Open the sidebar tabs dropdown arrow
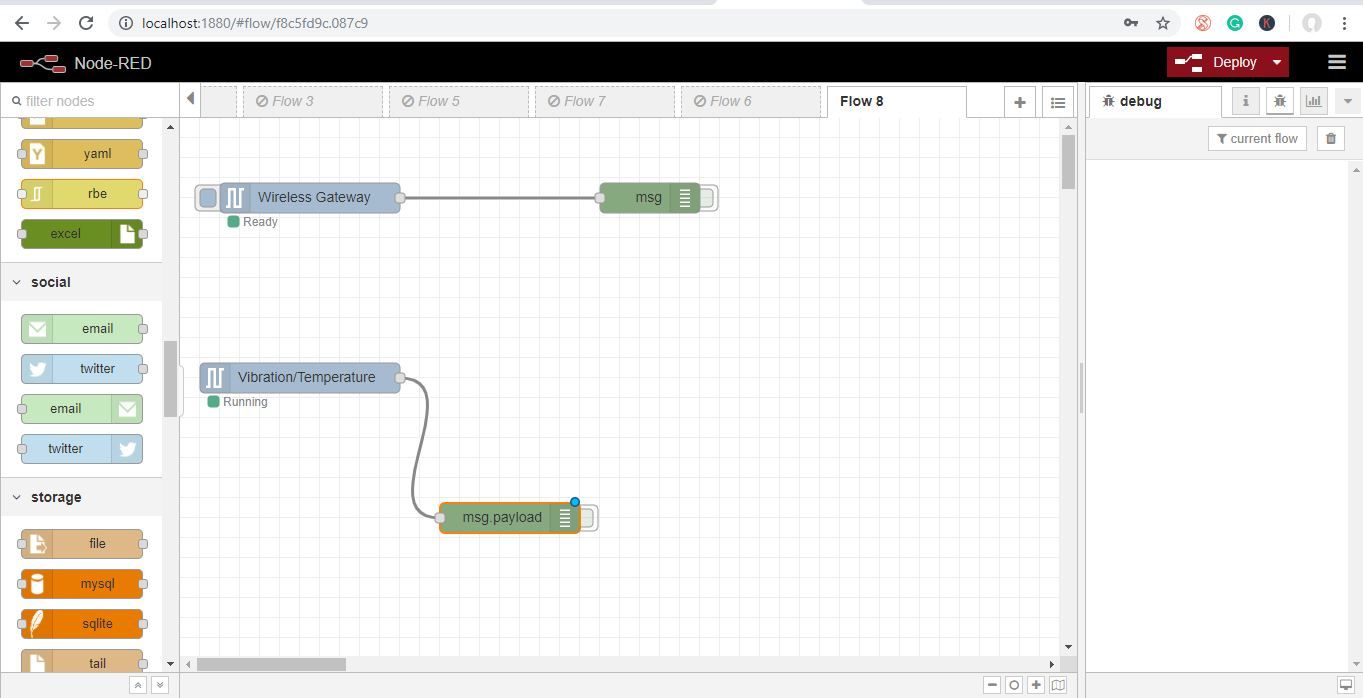Screen dimensions: 1363x698 (x=1347, y=101)
